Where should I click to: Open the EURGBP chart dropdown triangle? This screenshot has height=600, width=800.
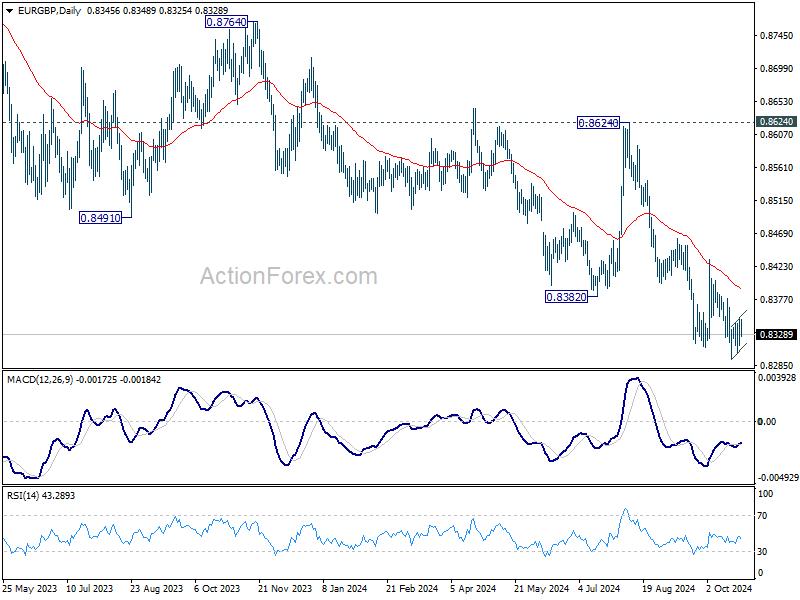pyautogui.click(x=9, y=11)
